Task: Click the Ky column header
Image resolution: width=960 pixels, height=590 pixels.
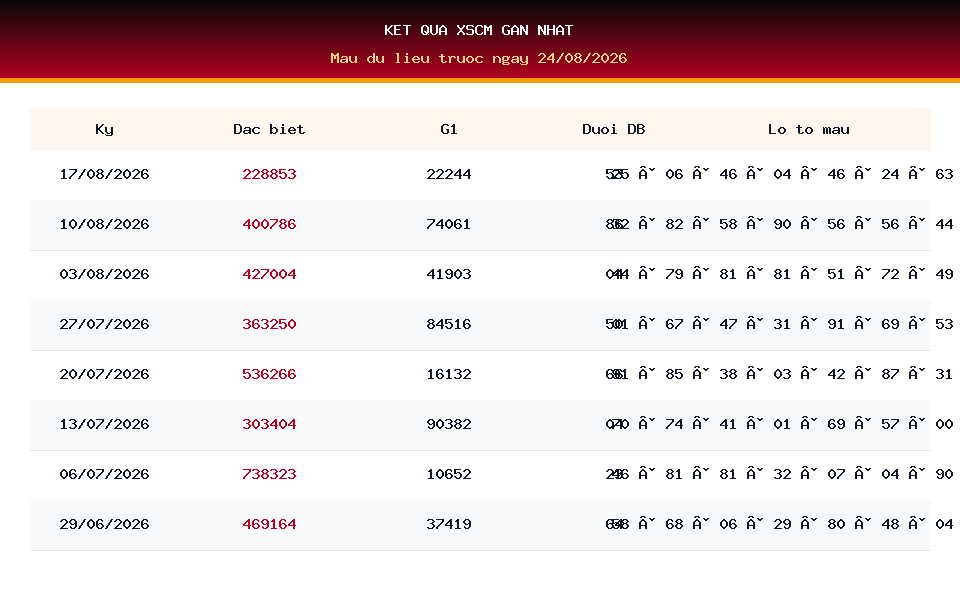Action: (104, 129)
